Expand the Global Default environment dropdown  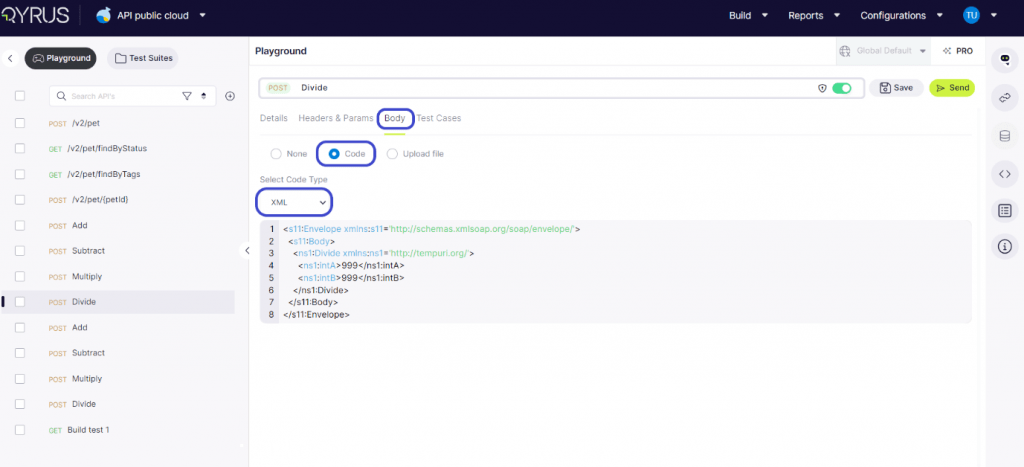pyautogui.click(x=883, y=51)
